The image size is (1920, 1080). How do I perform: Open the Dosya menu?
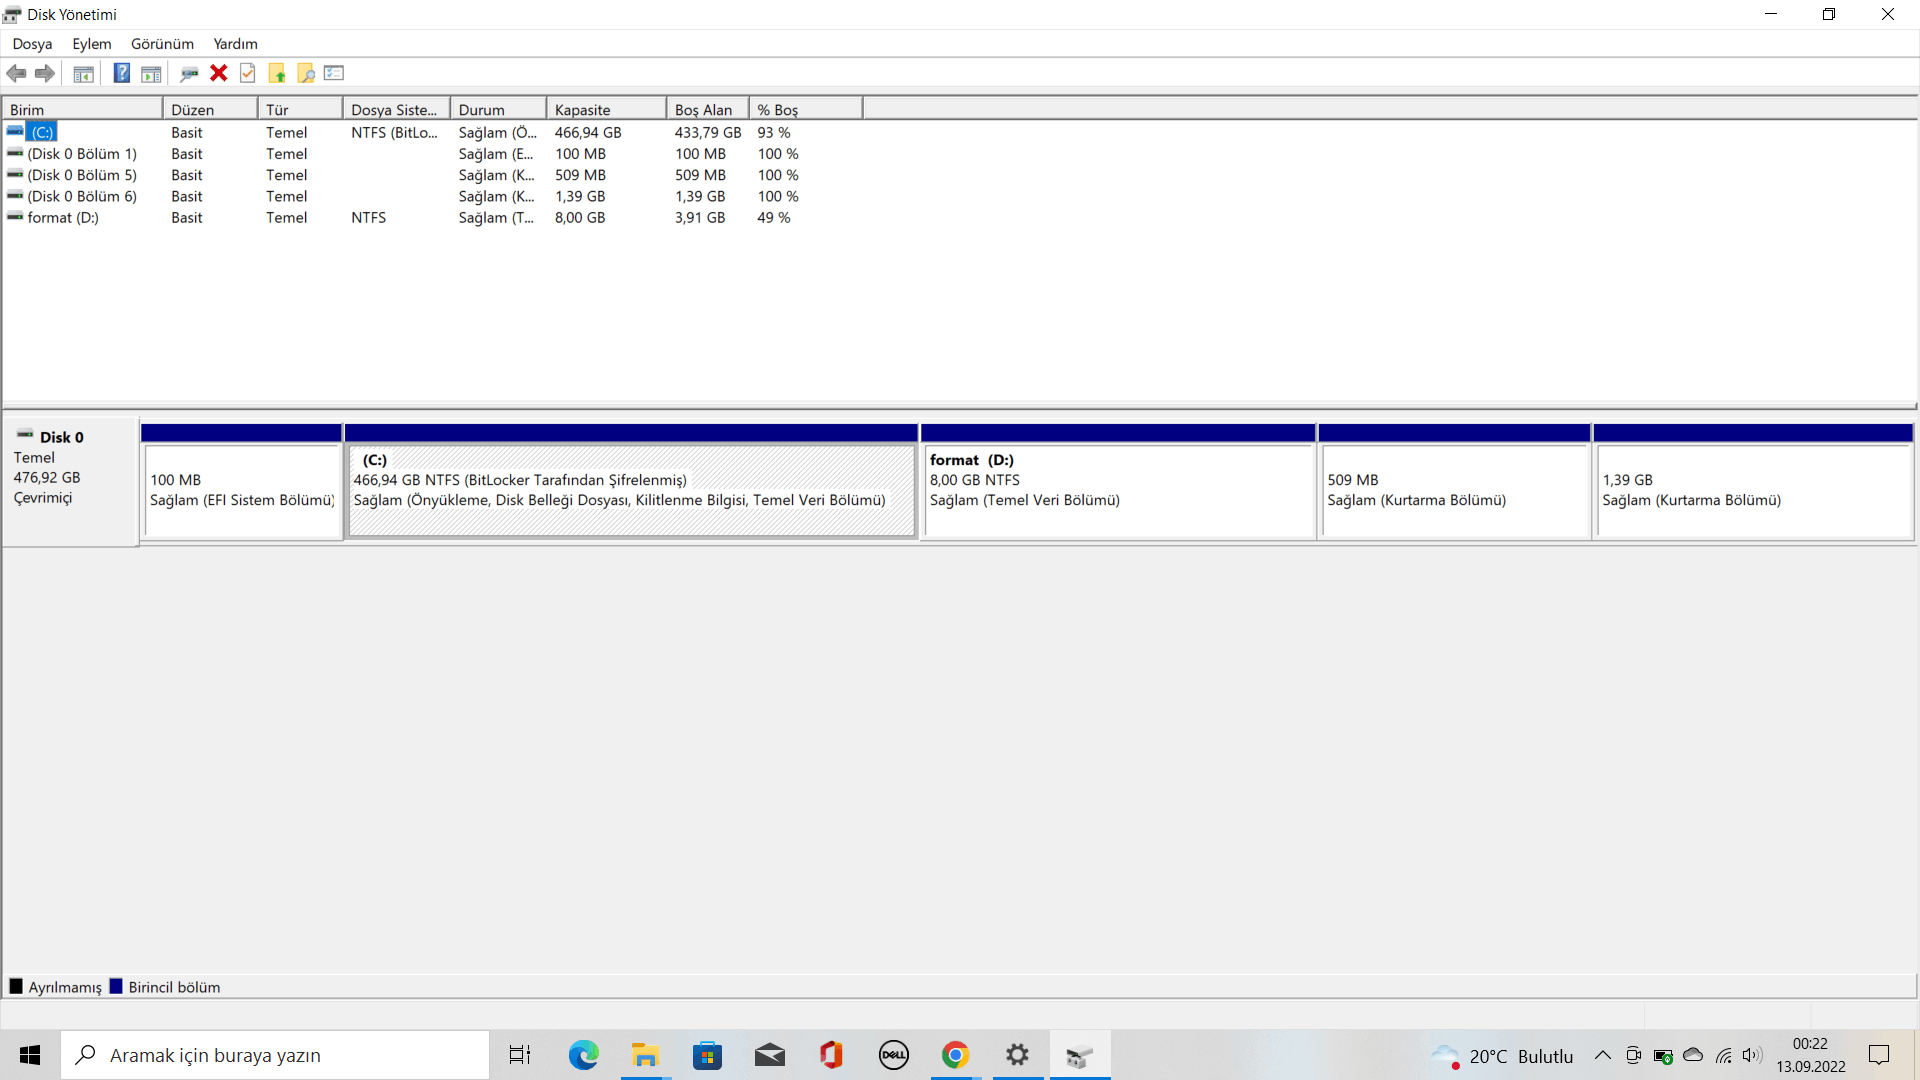click(32, 44)
